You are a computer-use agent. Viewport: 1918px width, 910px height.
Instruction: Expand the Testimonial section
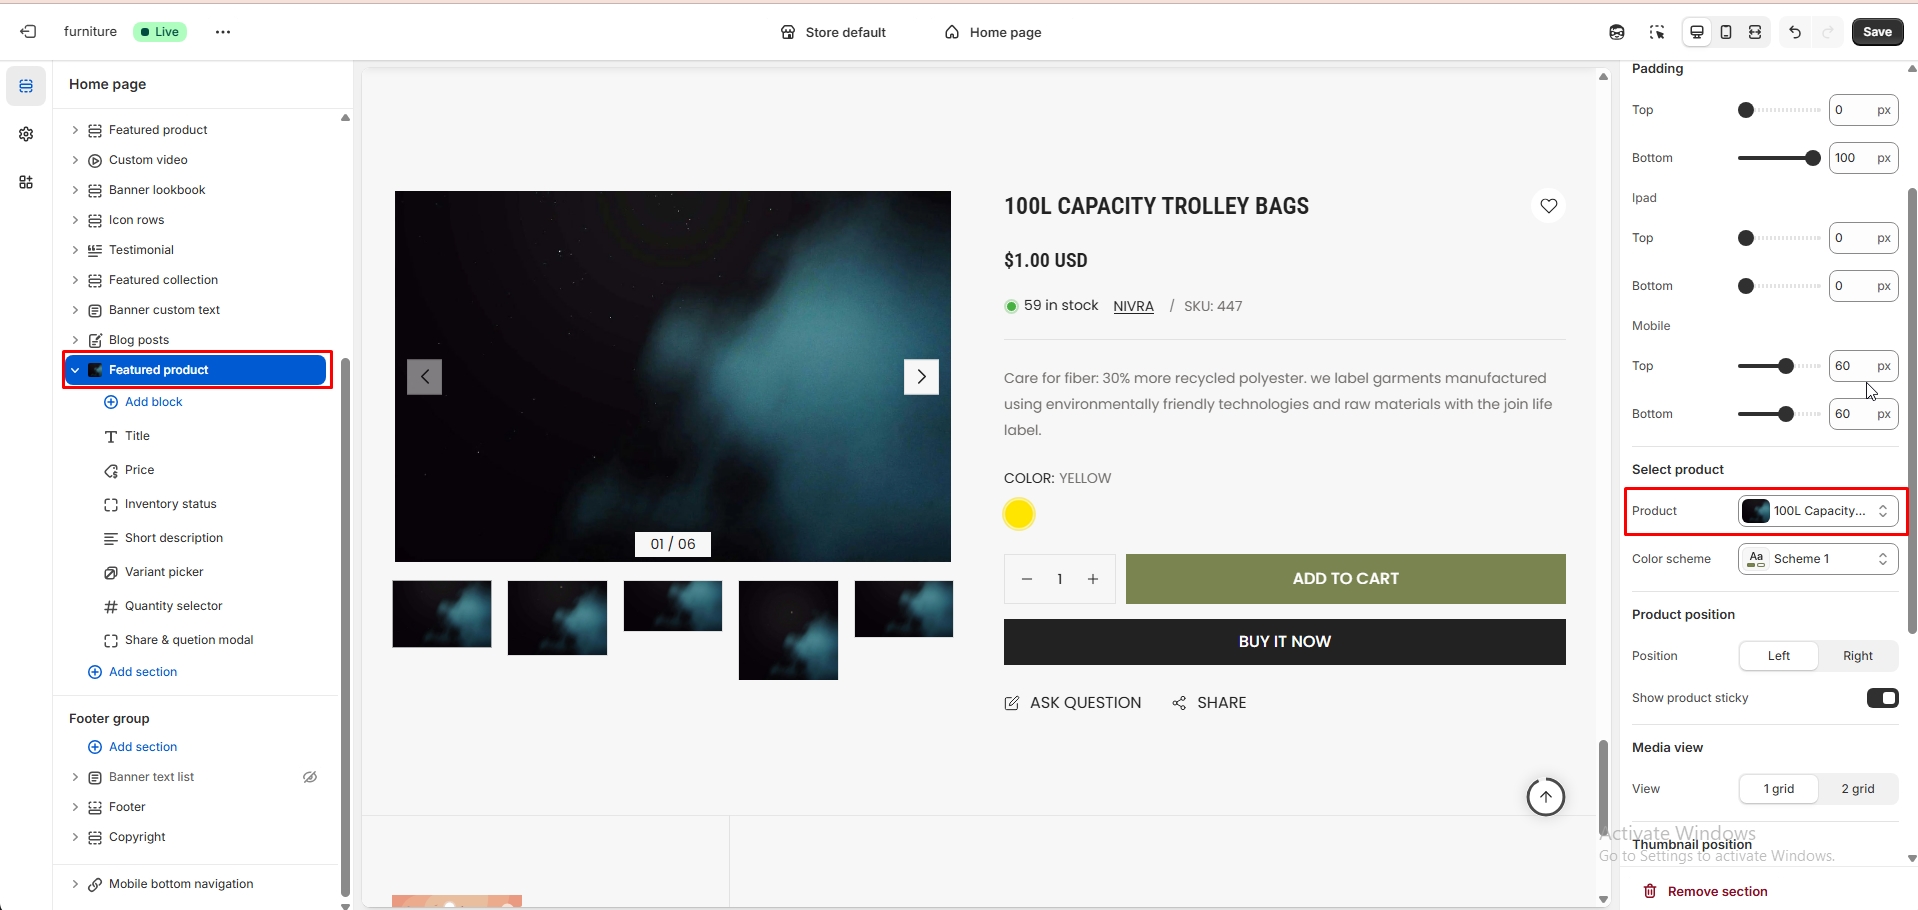[75, 250]
